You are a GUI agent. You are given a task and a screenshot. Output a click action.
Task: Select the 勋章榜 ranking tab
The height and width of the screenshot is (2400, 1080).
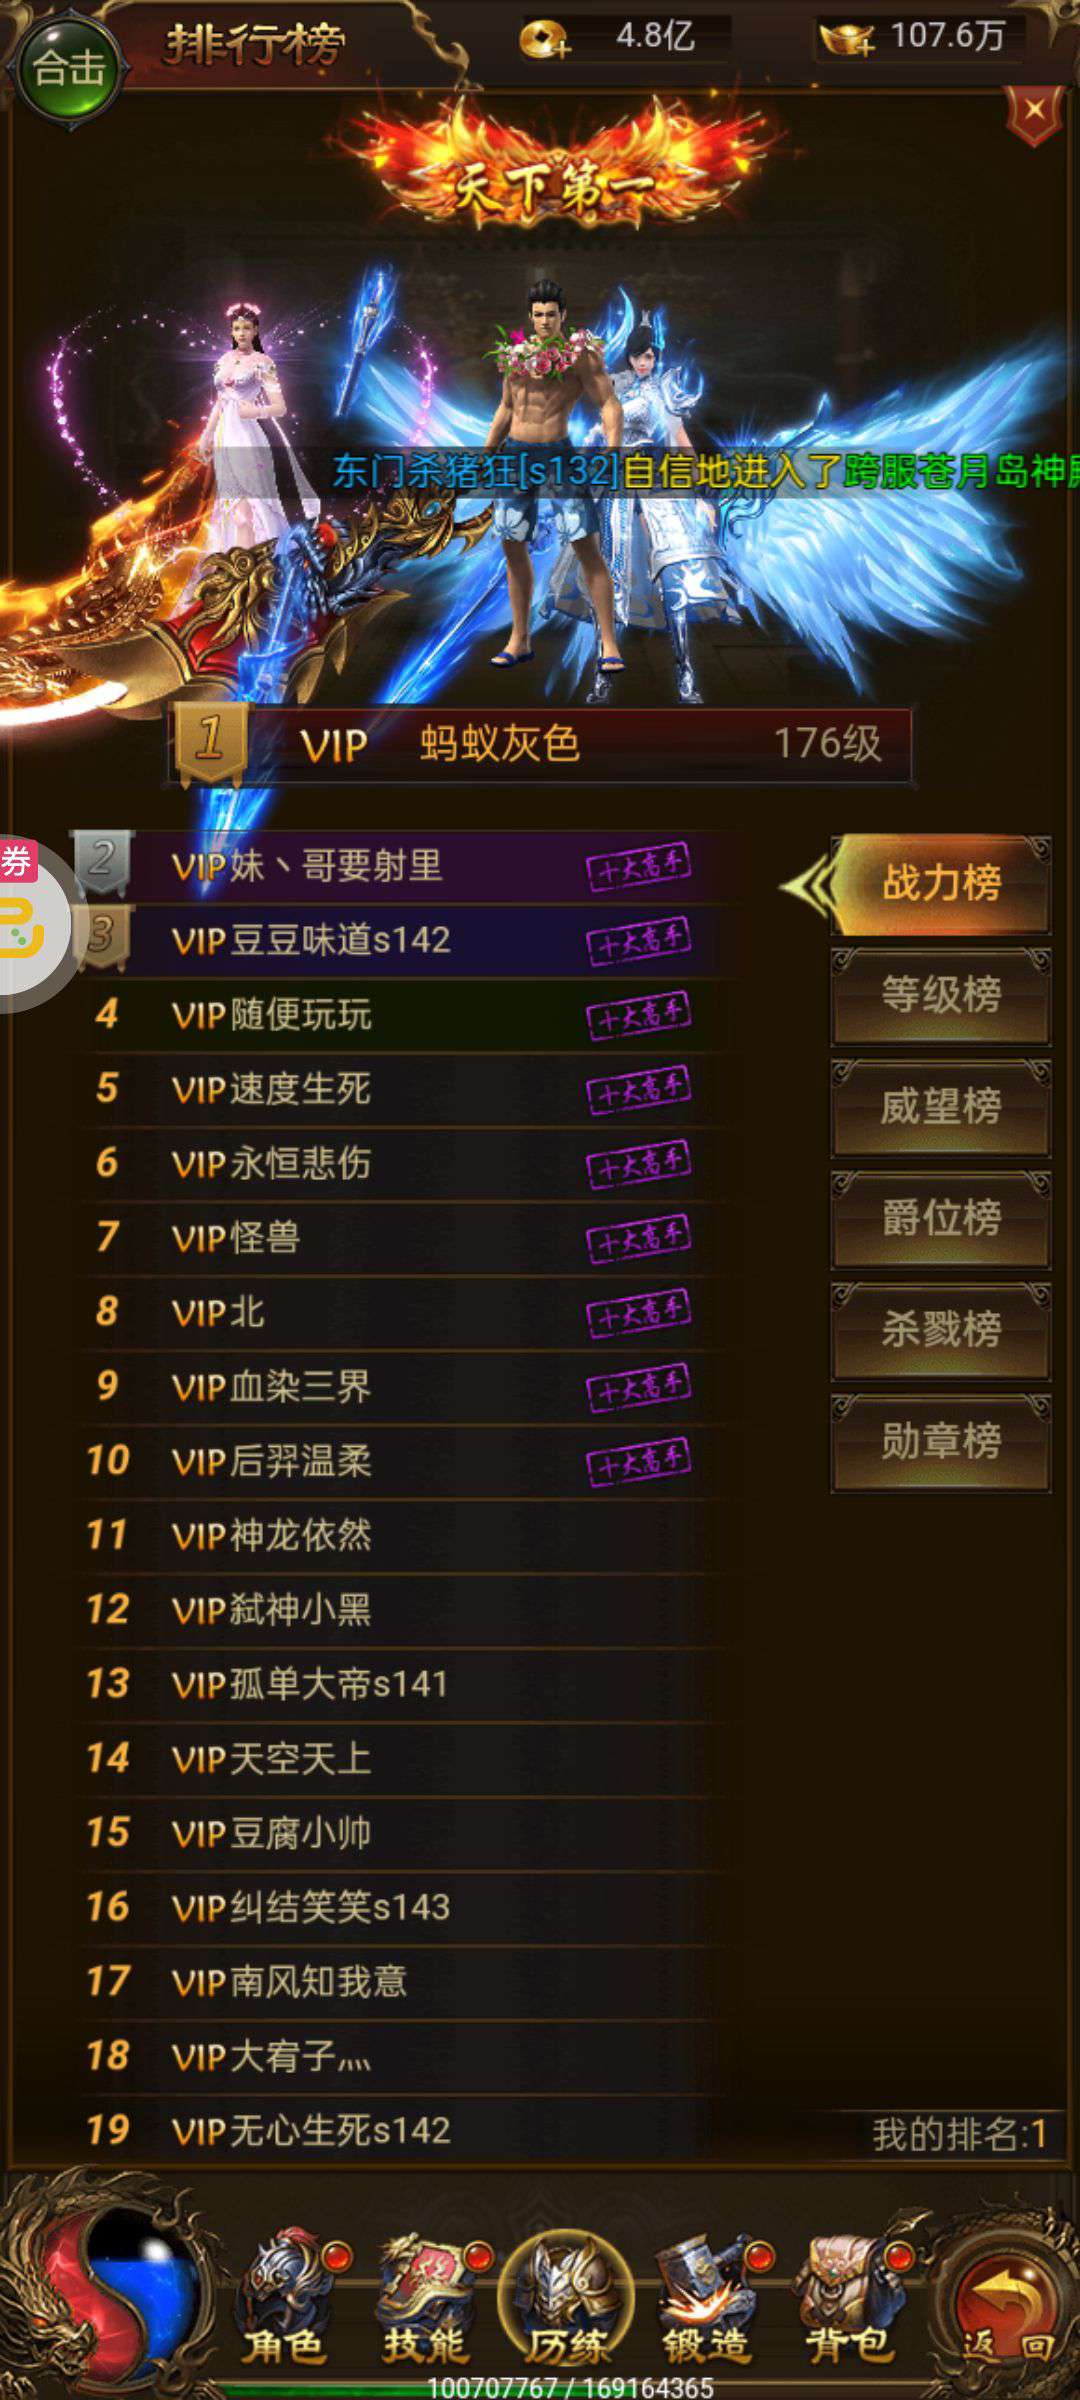tap(941, 1441)
